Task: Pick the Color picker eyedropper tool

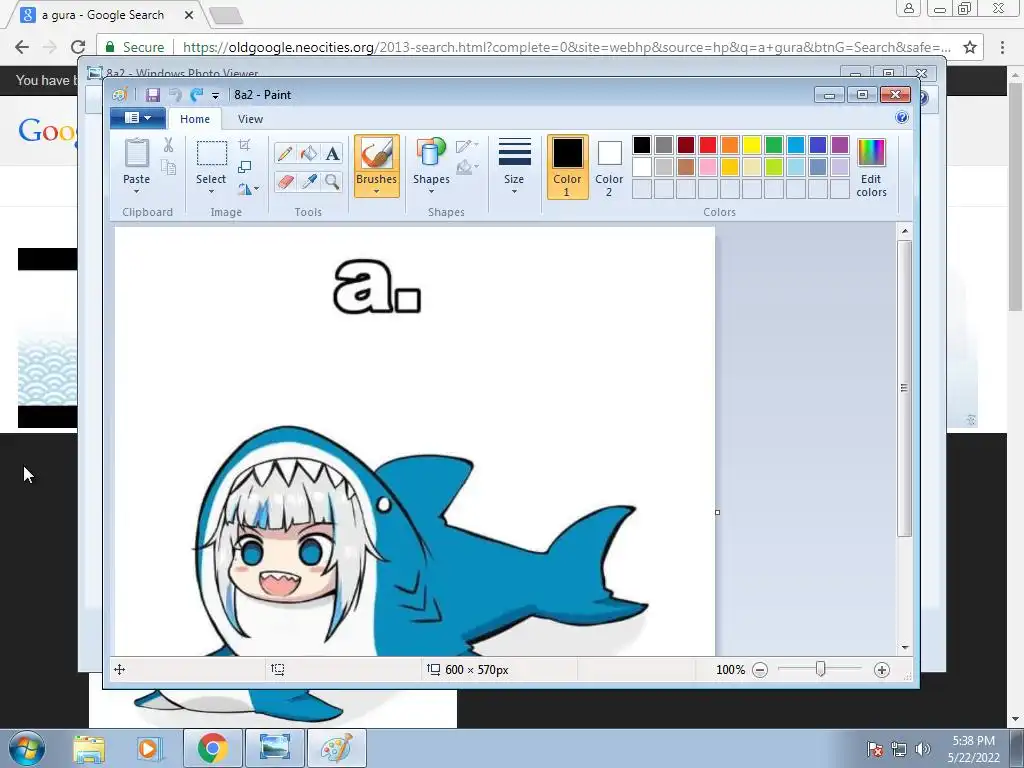Action: (x=308, y=181)
